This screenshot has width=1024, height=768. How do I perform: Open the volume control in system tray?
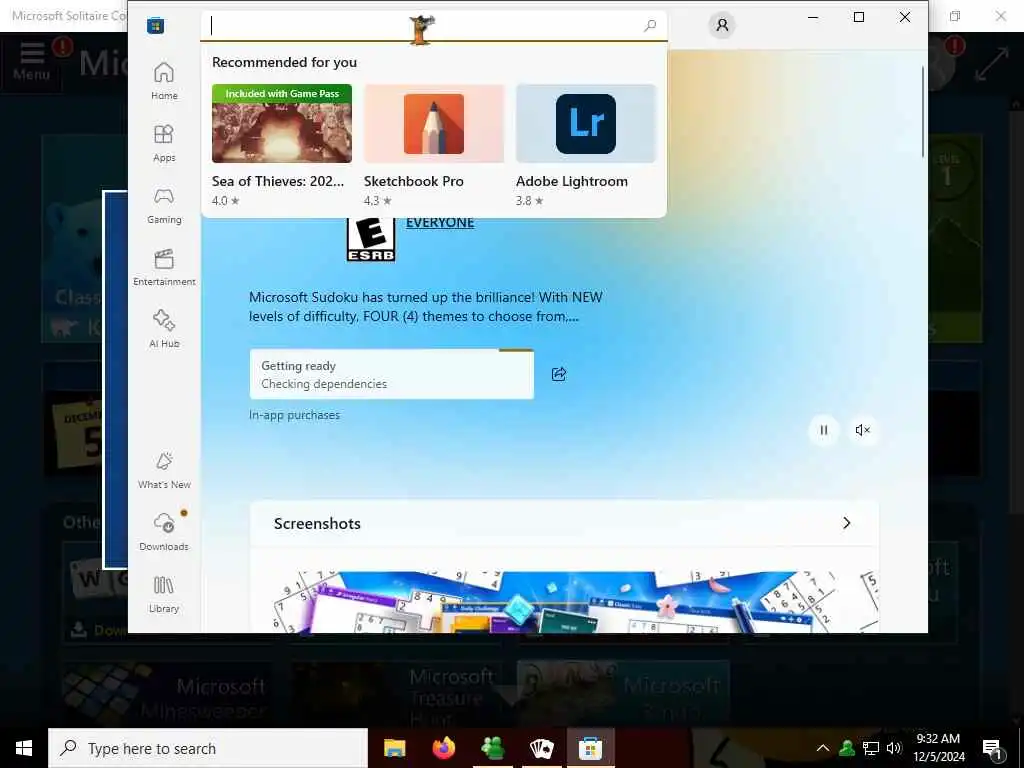click(x=894, y=748)
